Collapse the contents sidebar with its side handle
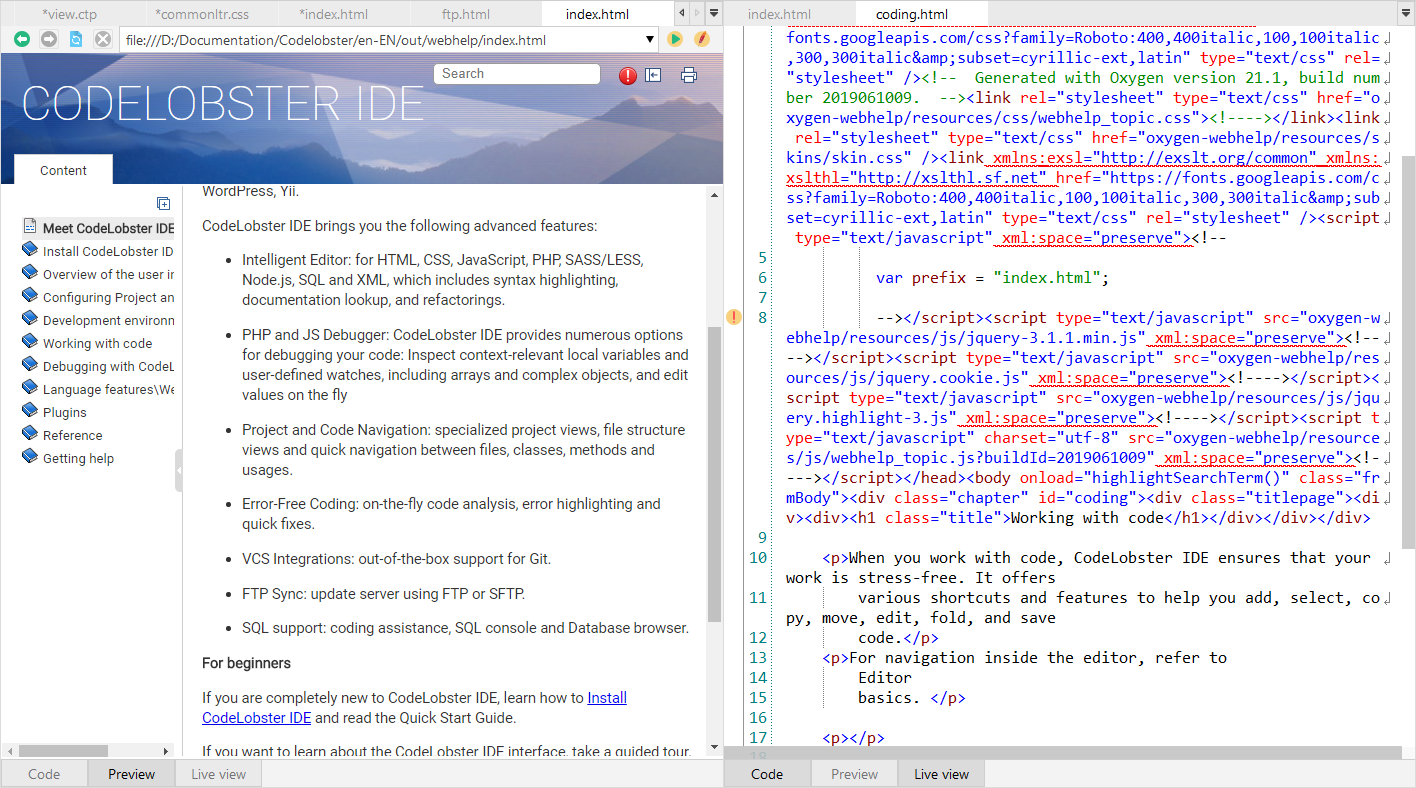The image size is (1416, 788). (179, 471)
